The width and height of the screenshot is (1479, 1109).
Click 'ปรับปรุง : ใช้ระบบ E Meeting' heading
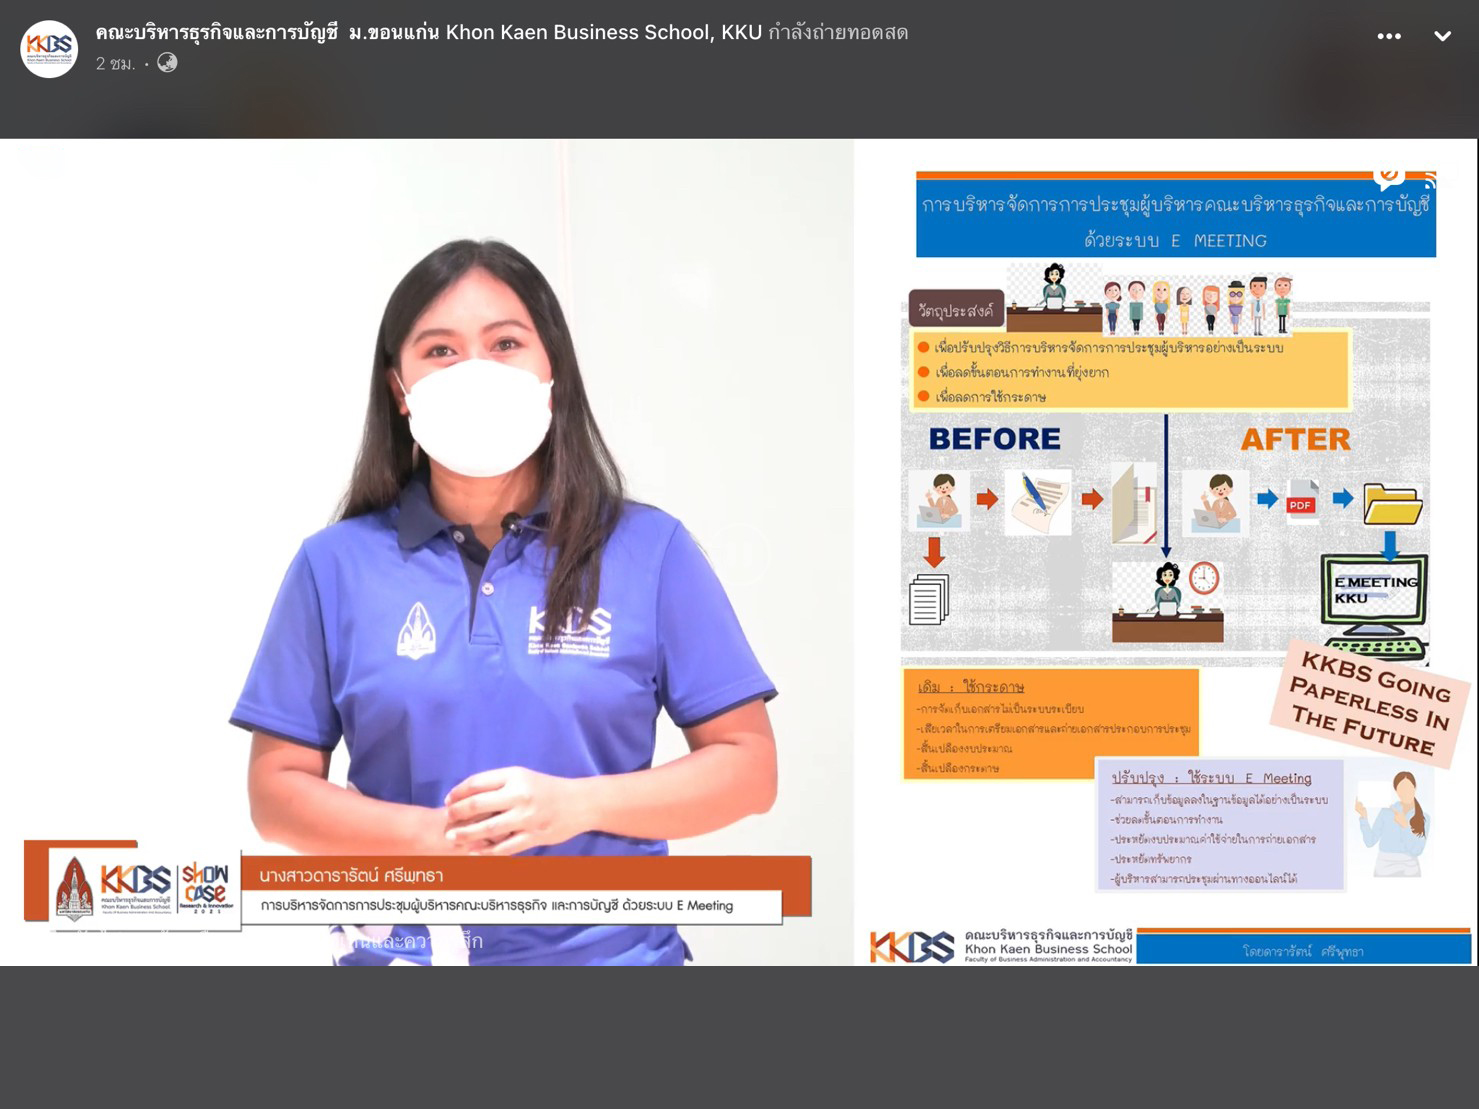1211,778
